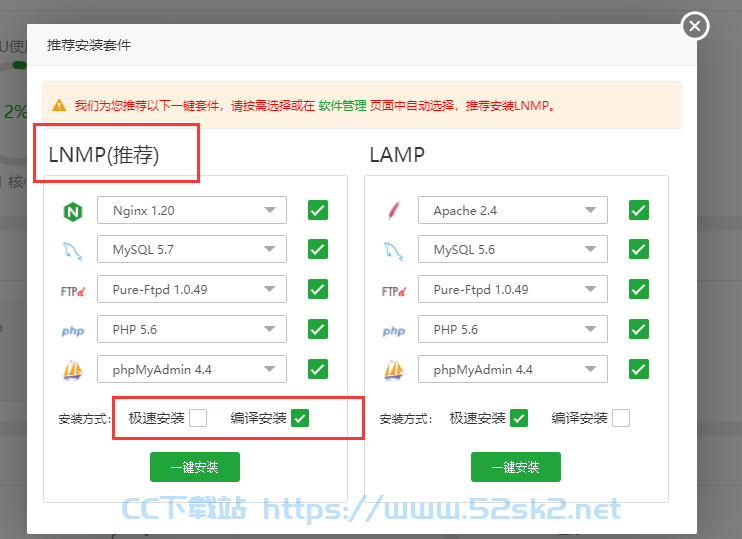Image resolution: width=742 pixels, height=539 pixels.
Task: Uncheck LNMP phpMyAdmin 4.4 checkbox
Action: click(x=318, y=369)
